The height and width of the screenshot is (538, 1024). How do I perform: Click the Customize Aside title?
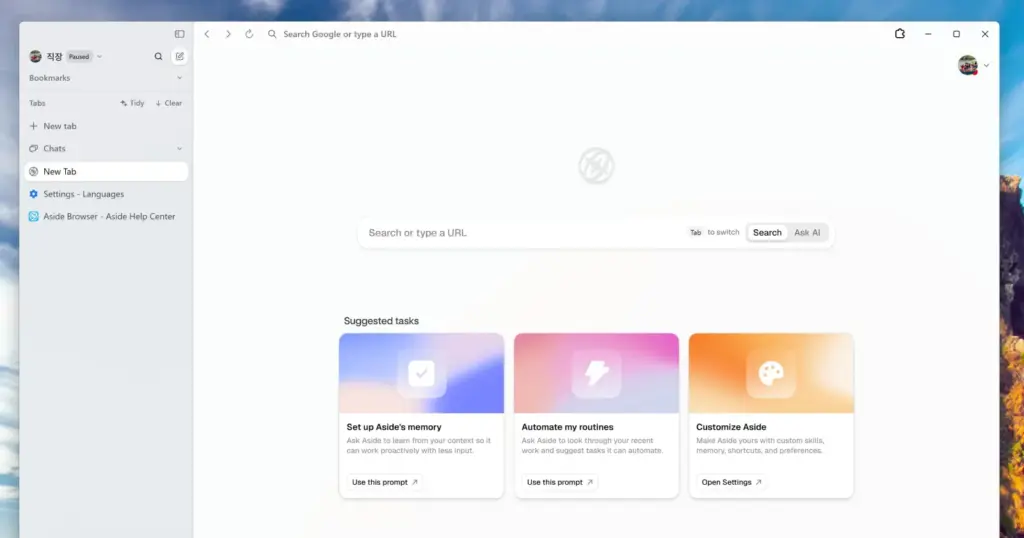click(x=731, y=427)
